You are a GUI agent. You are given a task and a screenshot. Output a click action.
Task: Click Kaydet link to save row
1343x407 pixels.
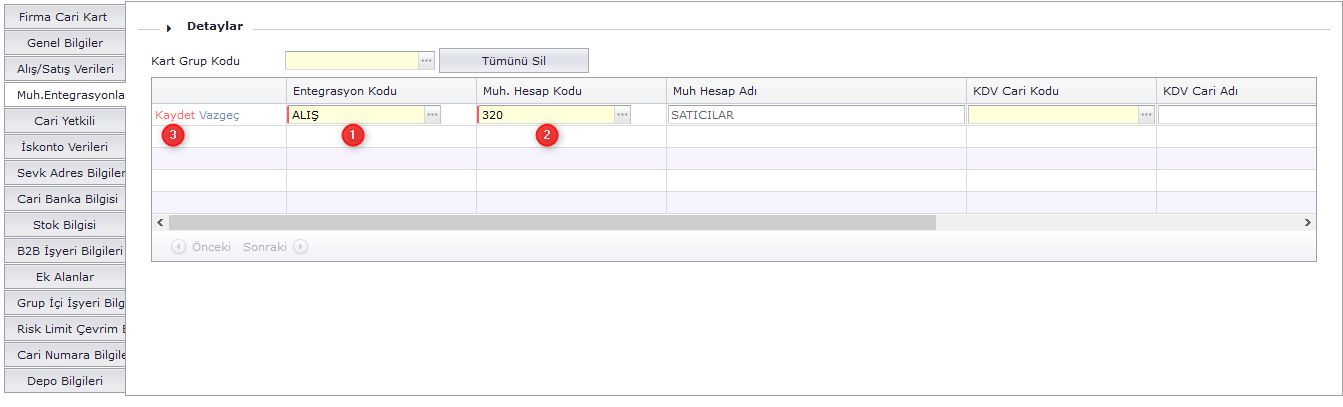pos(175,115)
